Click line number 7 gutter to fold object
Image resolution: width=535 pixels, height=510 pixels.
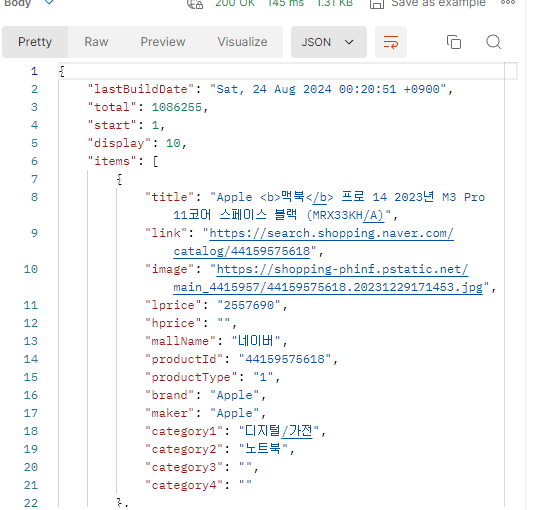pos(34,179)
